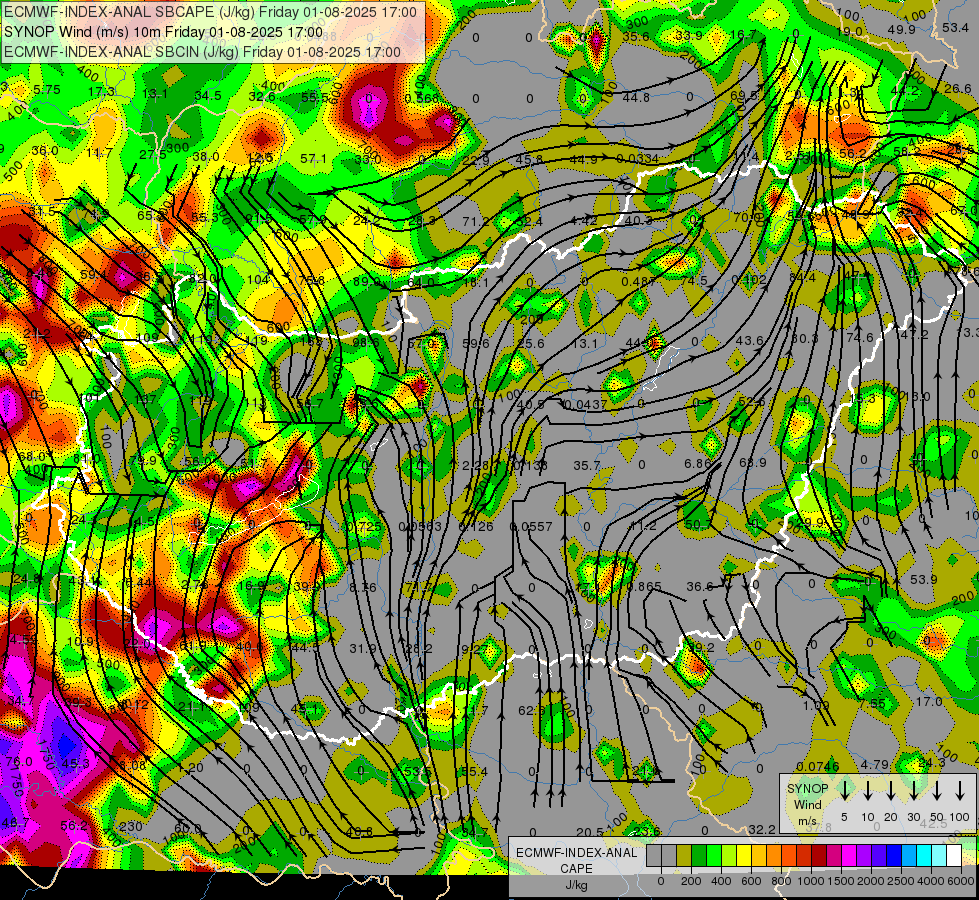Click the 0.126 value on the map
Image resolution: width=979 pixels, height=900 pixels.
click(x=476, y=527)
